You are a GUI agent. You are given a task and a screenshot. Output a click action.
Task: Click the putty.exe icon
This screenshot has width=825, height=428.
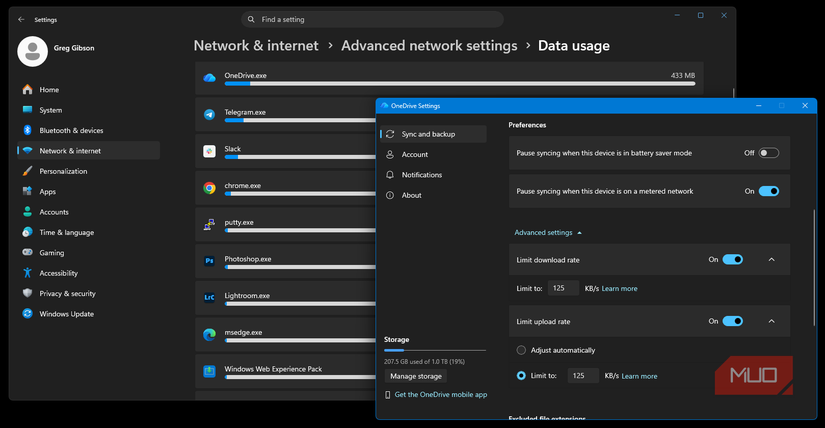click(x=209, y=224)
